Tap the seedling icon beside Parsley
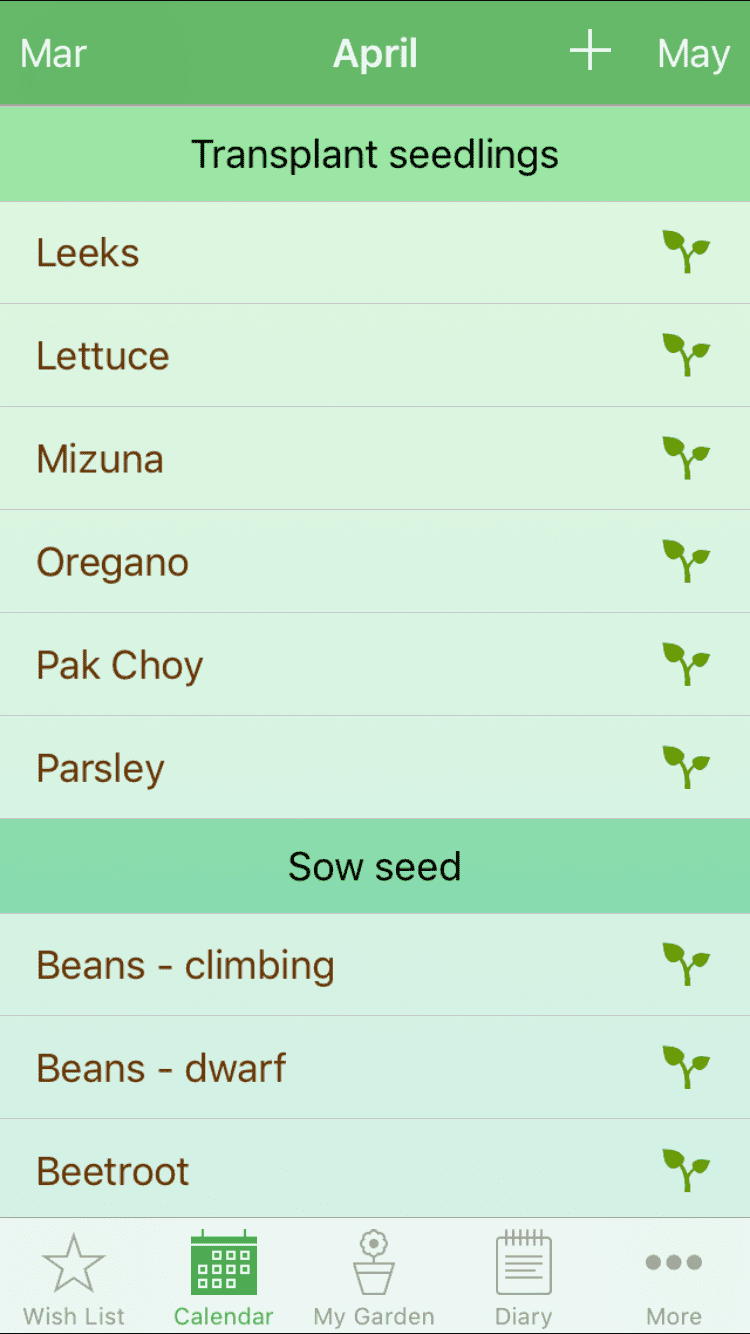The width and height of the screenshot is (750, 1334). point(686,767)
